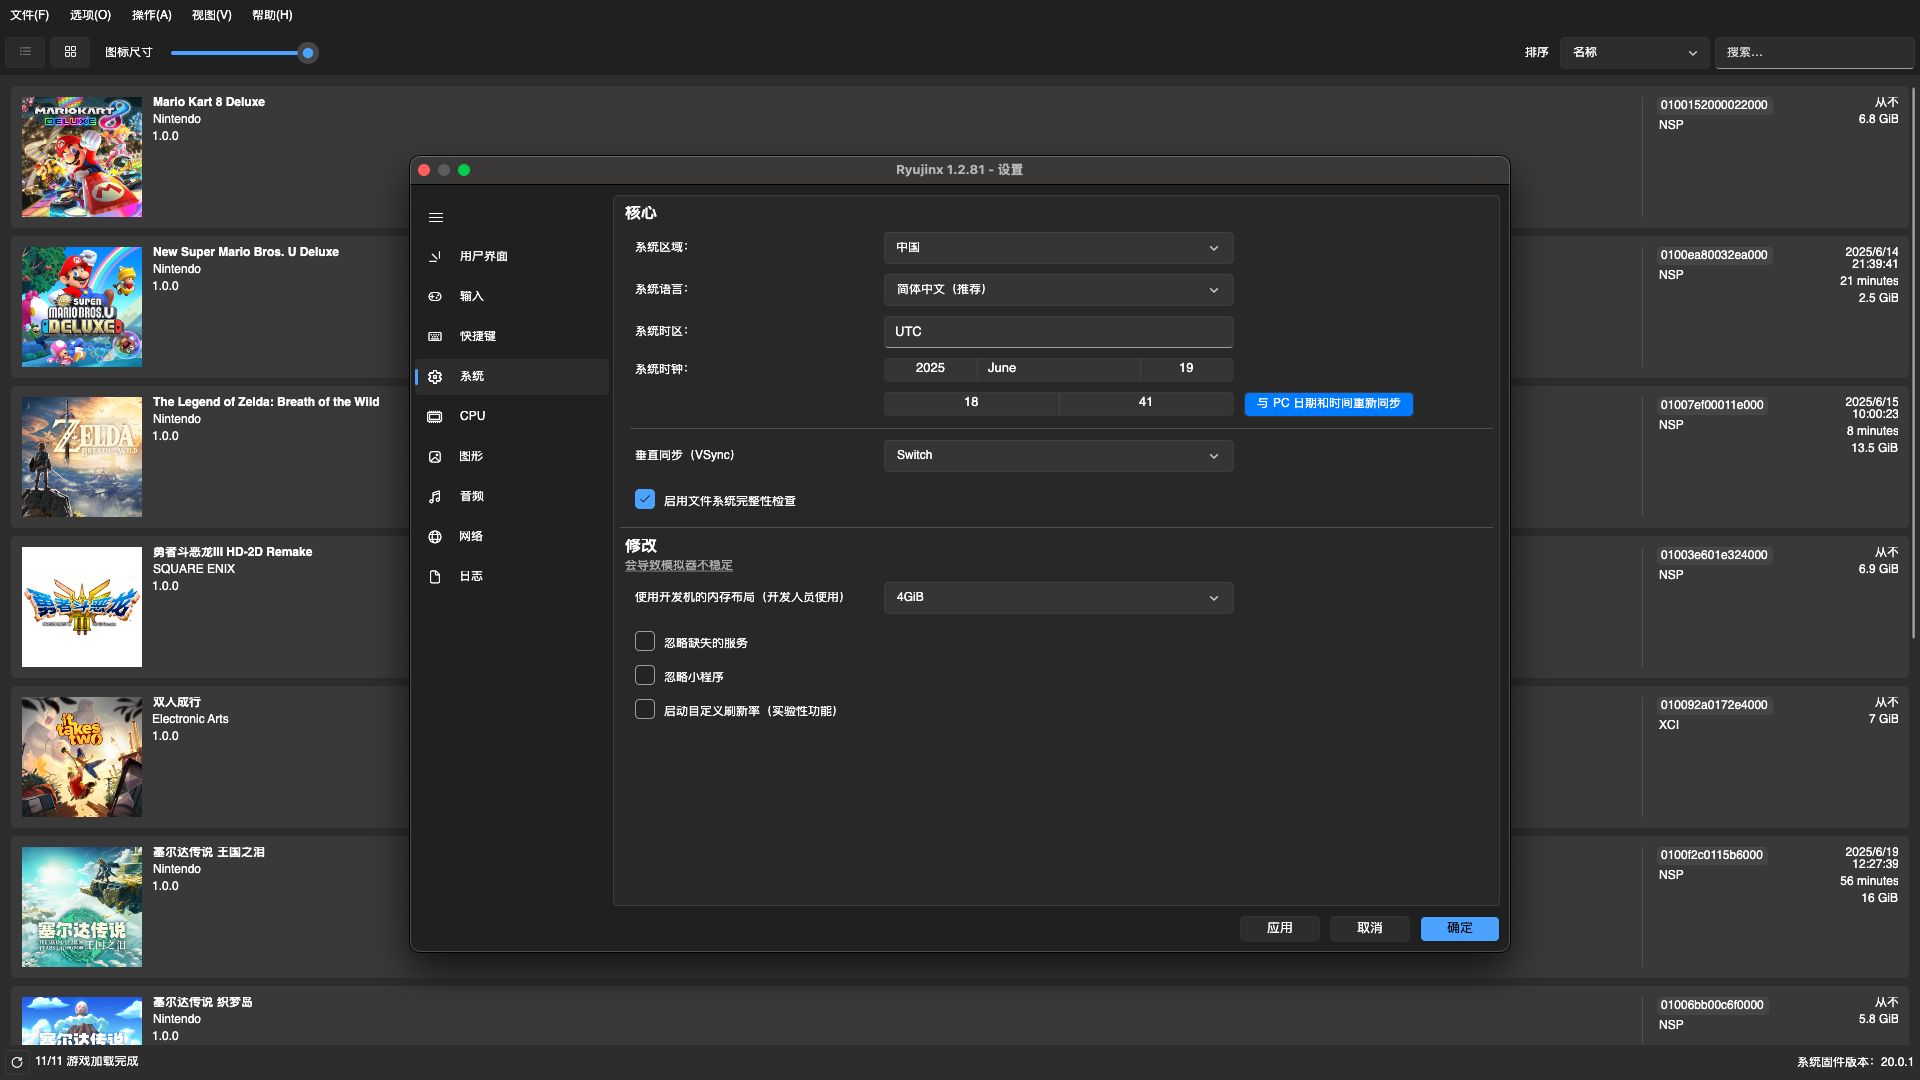The width and height of the screenshot is (1920, 1080).
Task: Click the System gear sidebar icon
Action: pyautogui.click(x=435, y=377)
